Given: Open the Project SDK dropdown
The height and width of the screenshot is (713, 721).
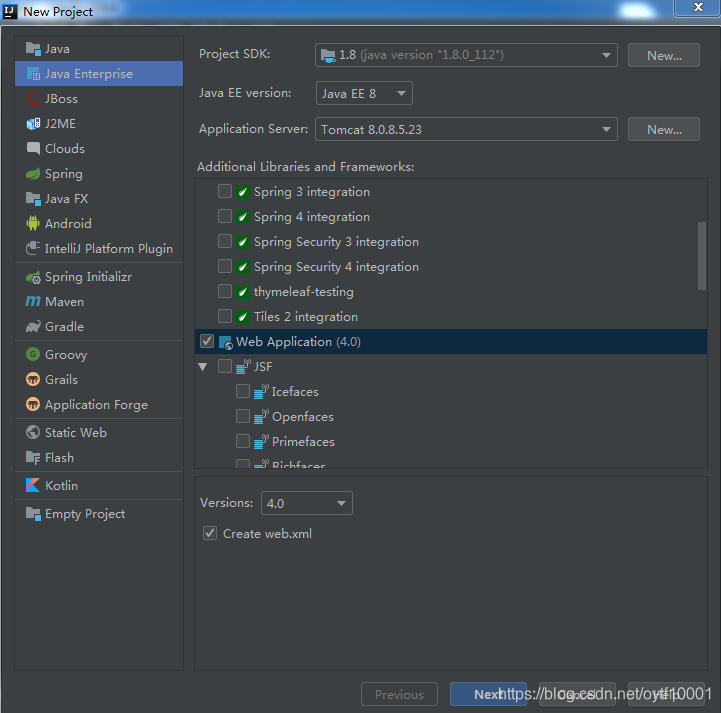Looking at the screenshot, I should click(x=466, y=55).
